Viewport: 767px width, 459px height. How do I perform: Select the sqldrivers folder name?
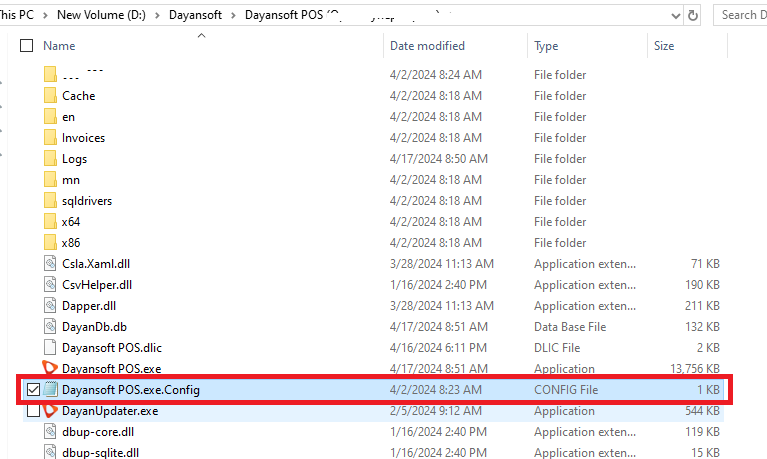coord(87,201)
